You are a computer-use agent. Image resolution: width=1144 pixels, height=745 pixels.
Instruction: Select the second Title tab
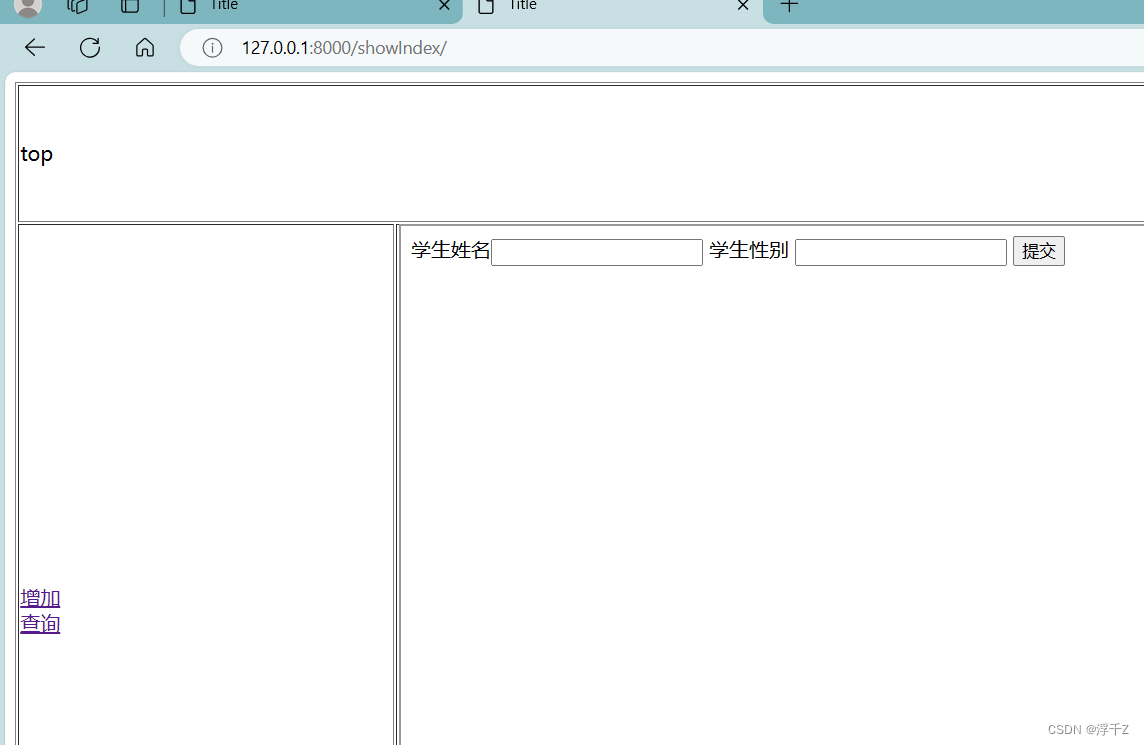[x=613, y=7]
